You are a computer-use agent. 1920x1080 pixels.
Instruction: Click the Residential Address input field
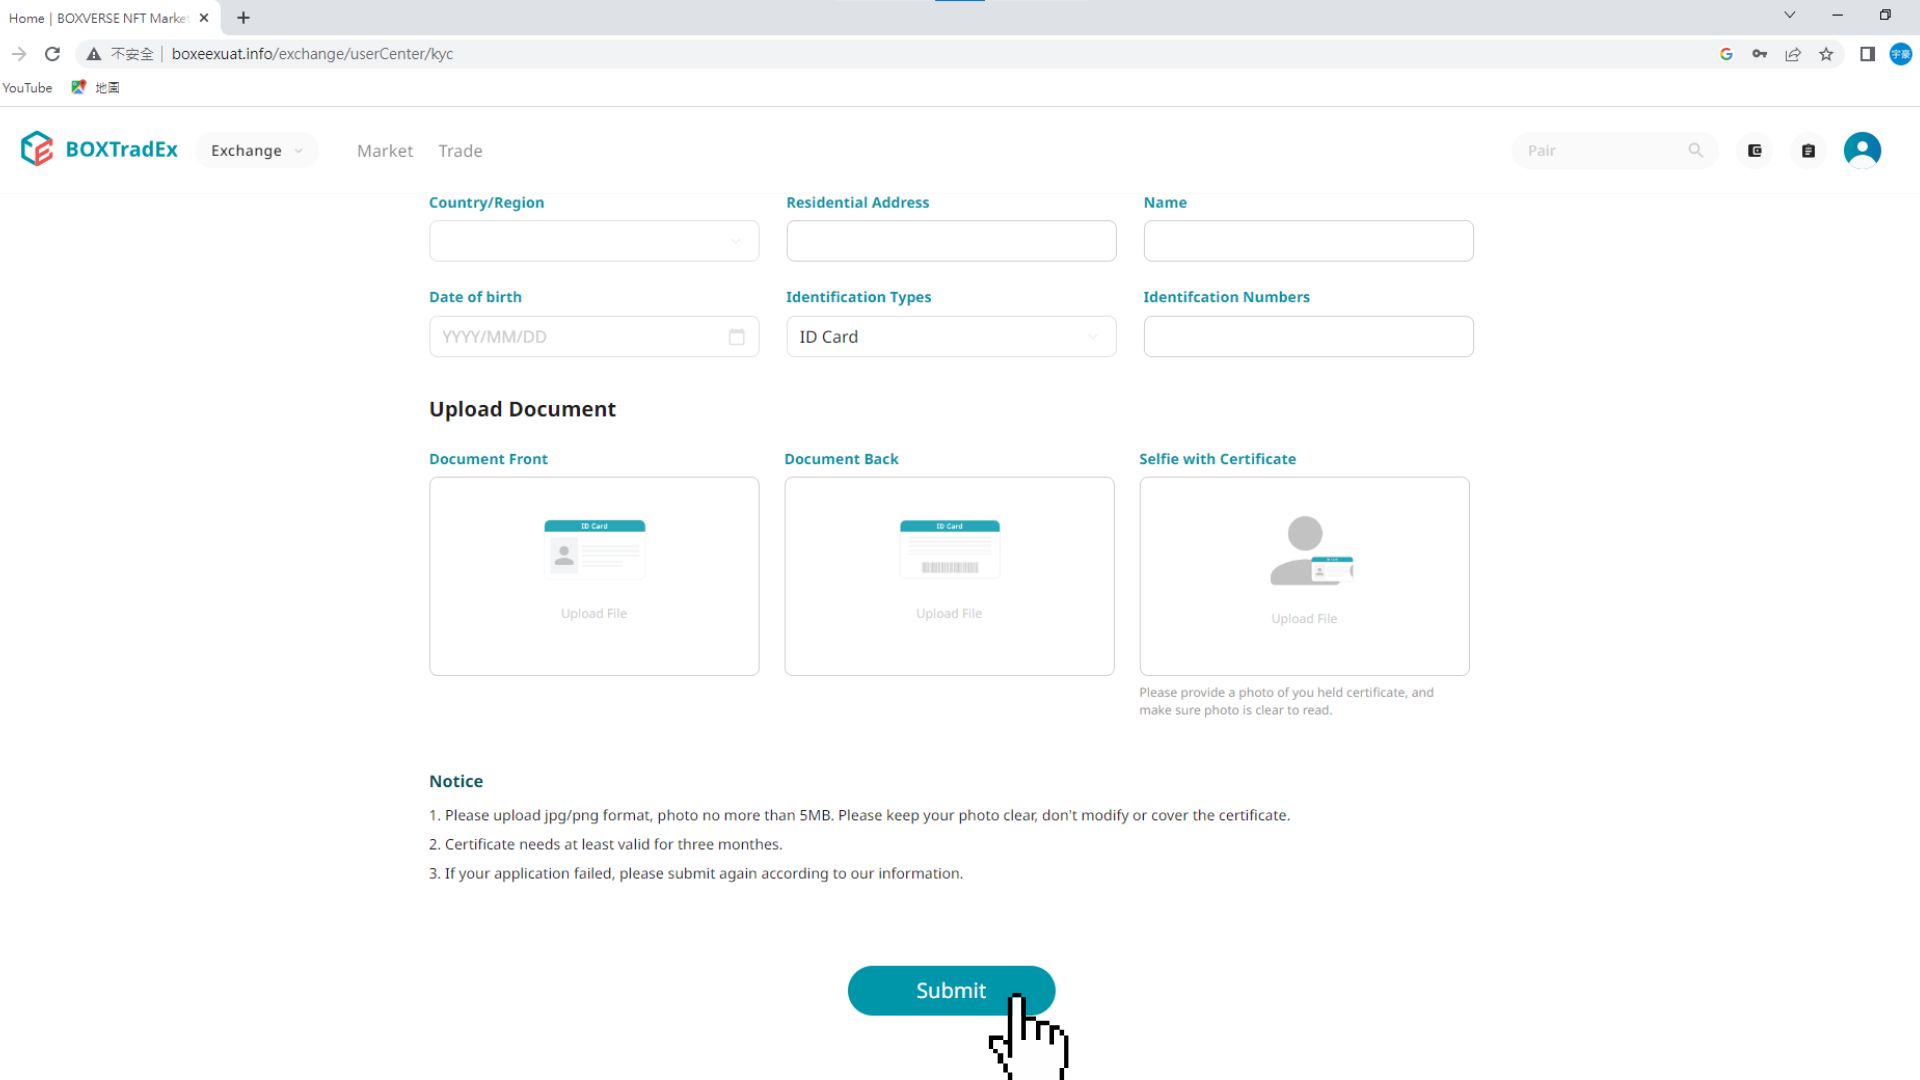(950, 241)
